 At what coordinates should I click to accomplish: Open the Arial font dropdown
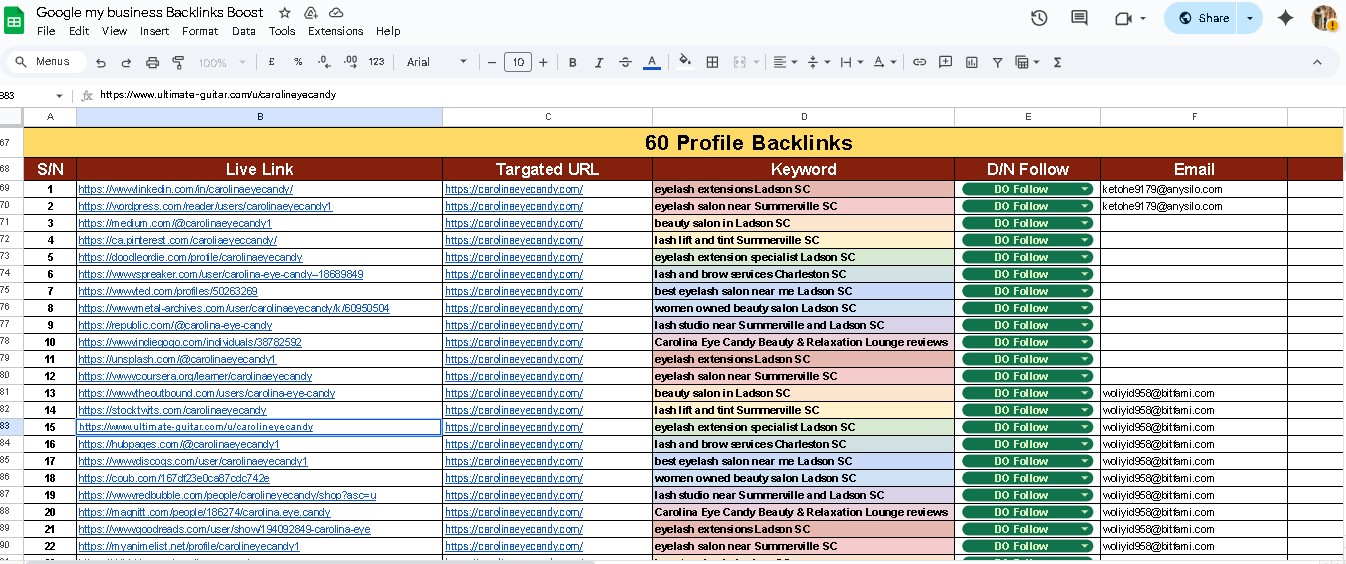(x=437, y=62)
